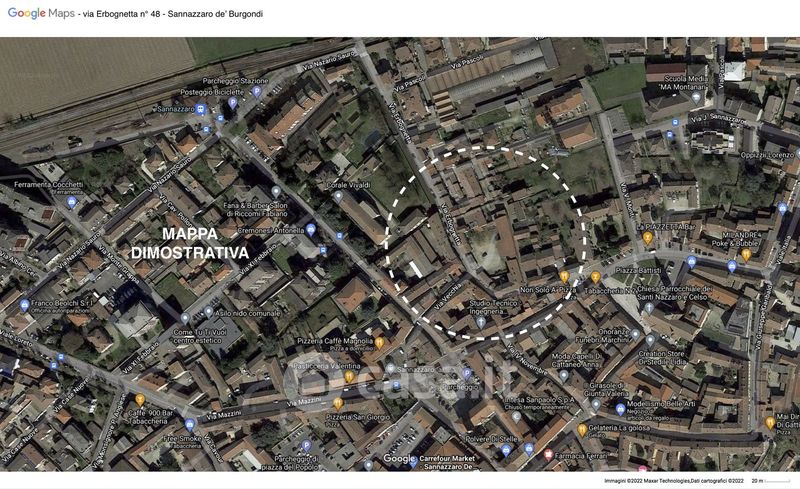The width and height of the screenshot is (800, 489).
Task: Select the Parcheggio Stazione parking pin
Action: [256, 91]
